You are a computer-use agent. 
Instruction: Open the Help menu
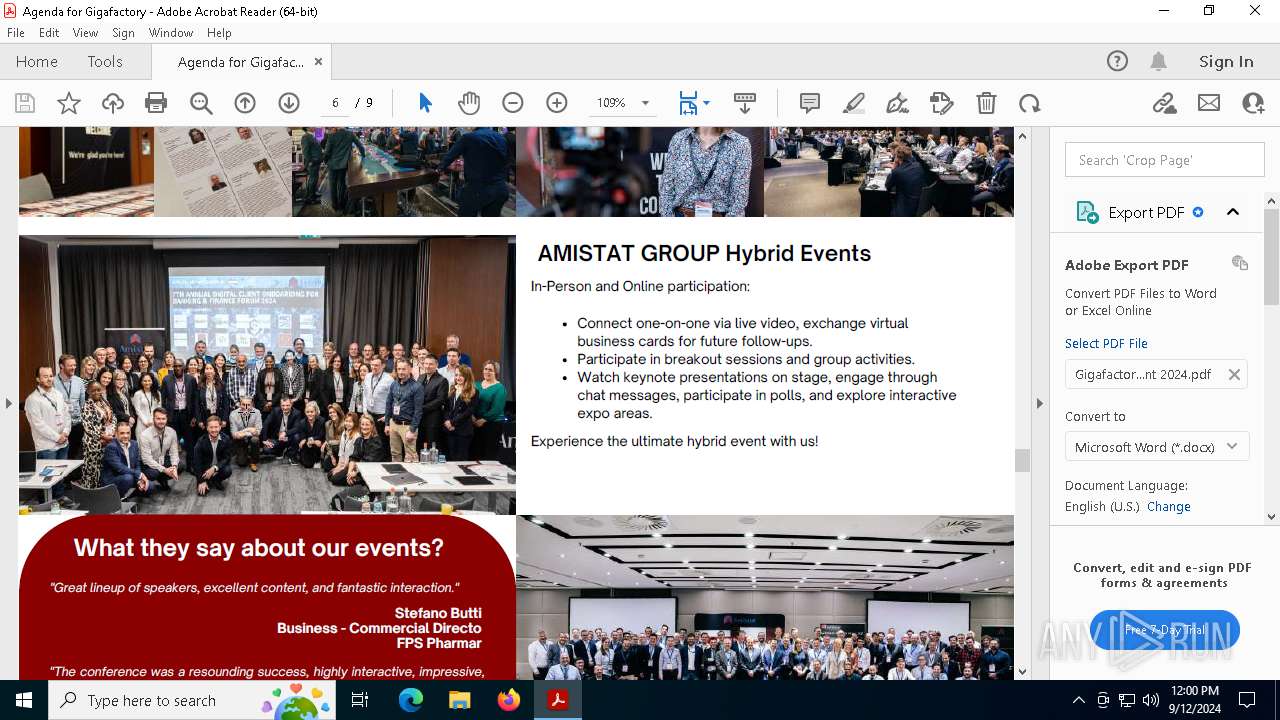click(219, 33)
